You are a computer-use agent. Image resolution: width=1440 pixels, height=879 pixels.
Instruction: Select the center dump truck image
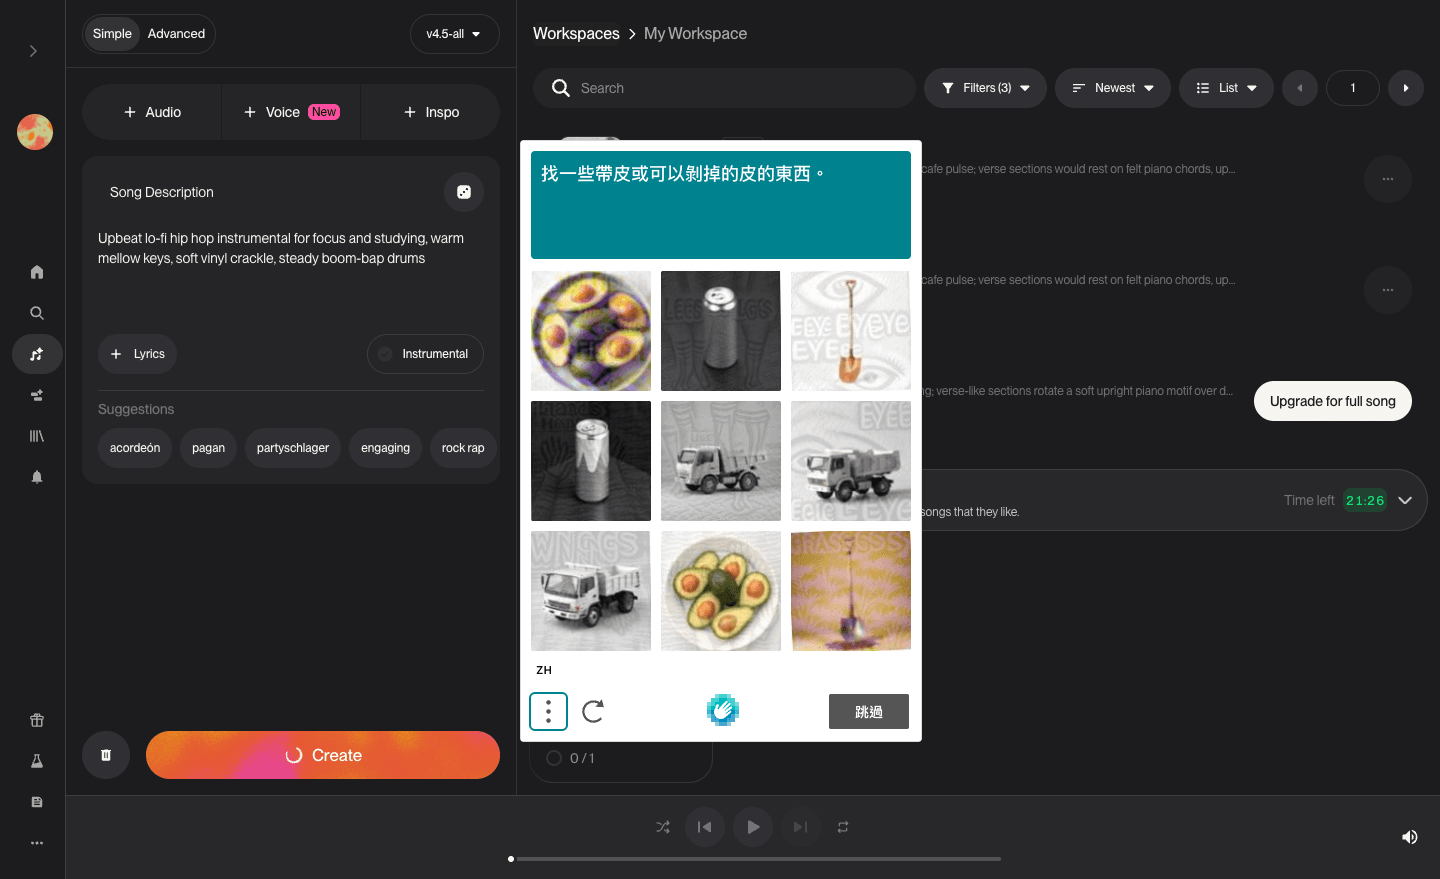(x=721, y=461)
